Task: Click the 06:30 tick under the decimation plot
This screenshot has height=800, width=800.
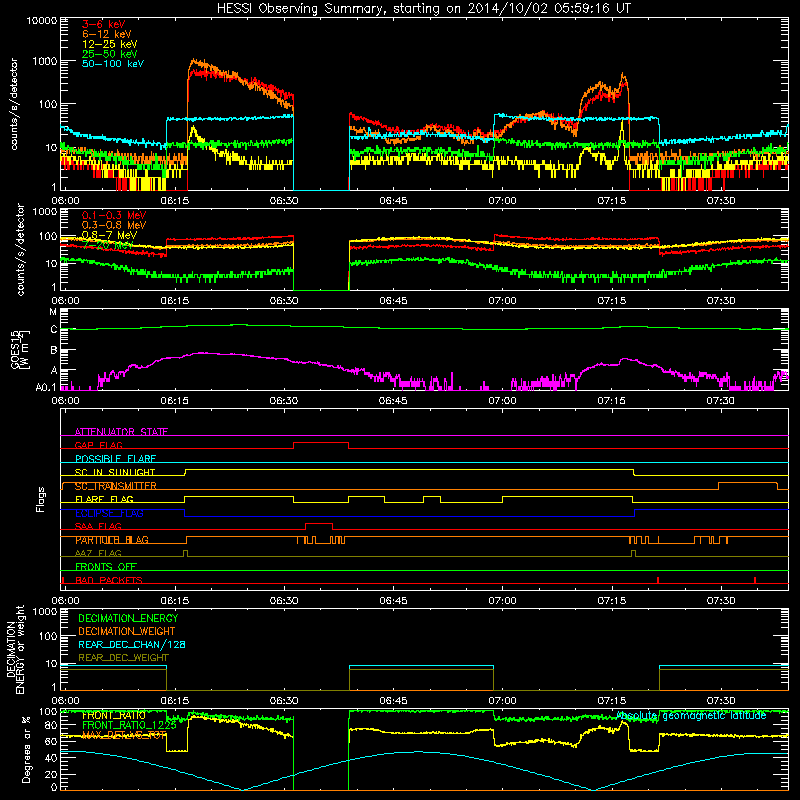Action: point(284,701)
